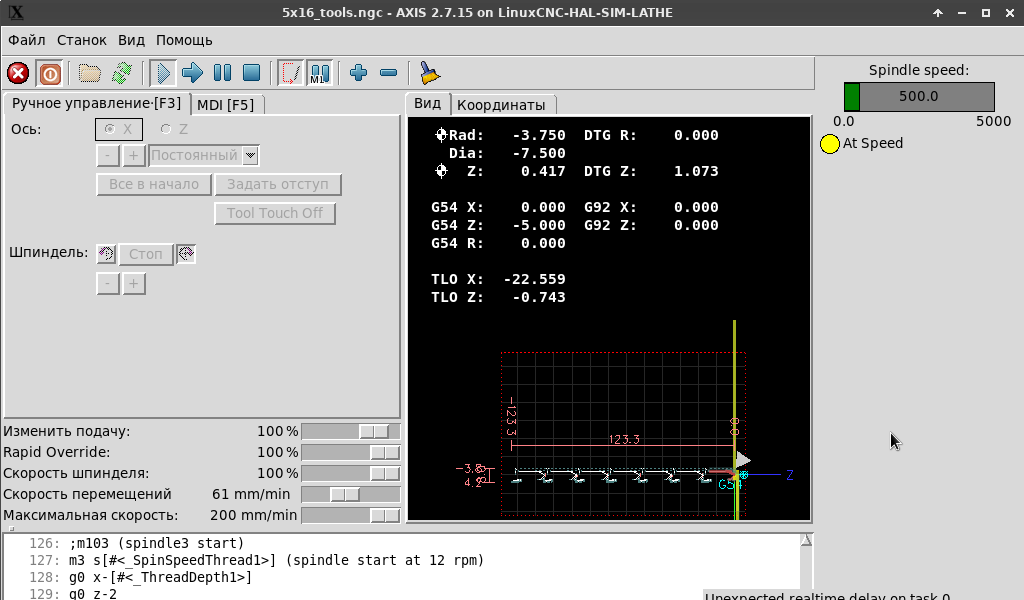1024x600 pixels.
Task: Open the Вид menu
Action: click(x=131, y=40)
